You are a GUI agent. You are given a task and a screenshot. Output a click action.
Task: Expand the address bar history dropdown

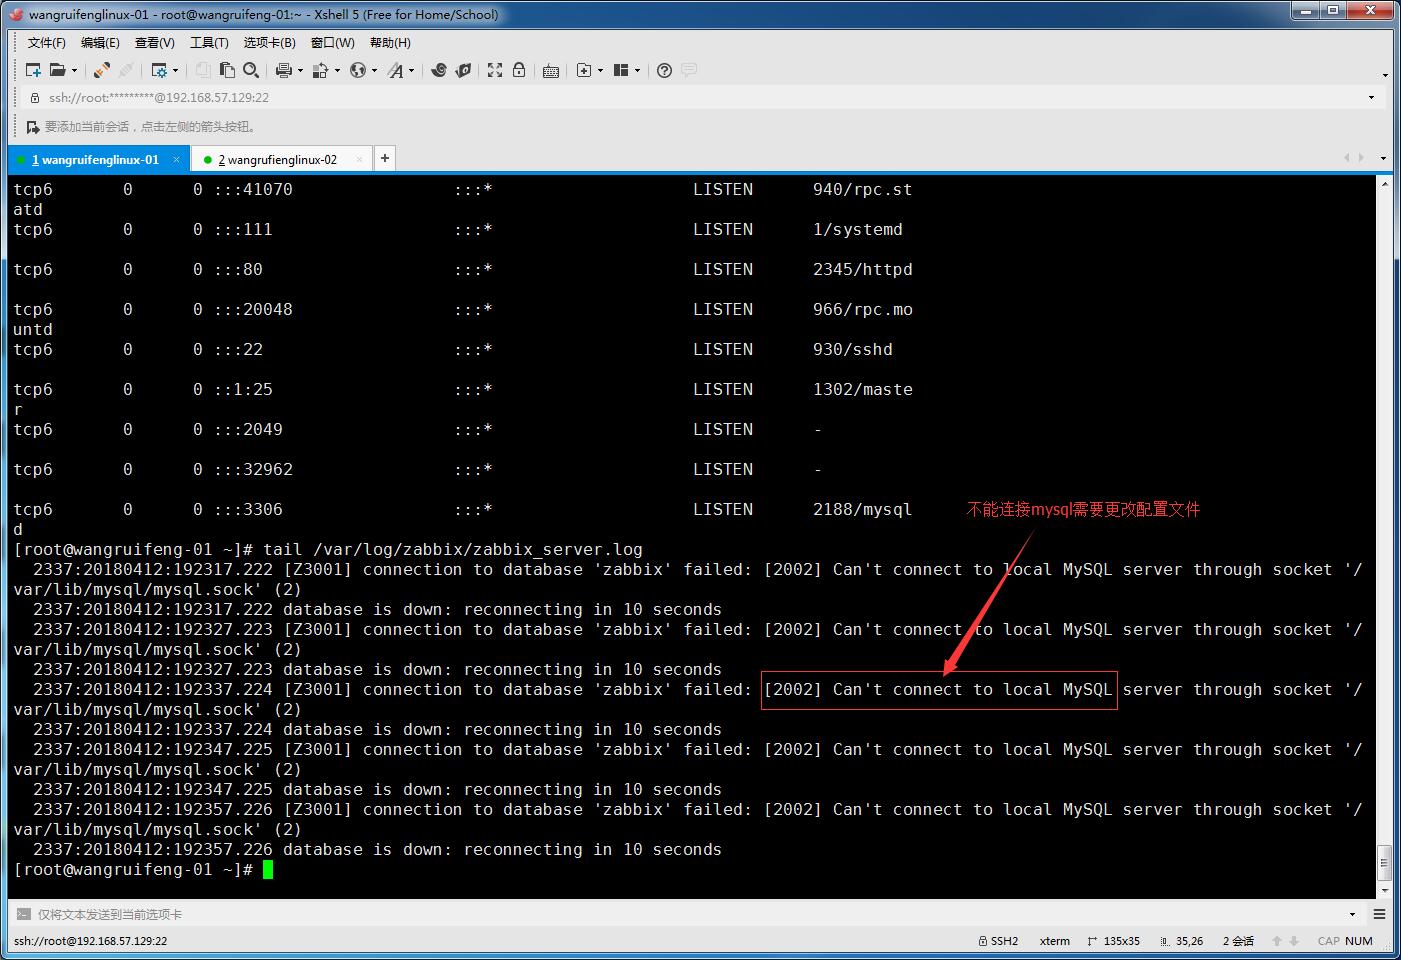point(1371,97)
